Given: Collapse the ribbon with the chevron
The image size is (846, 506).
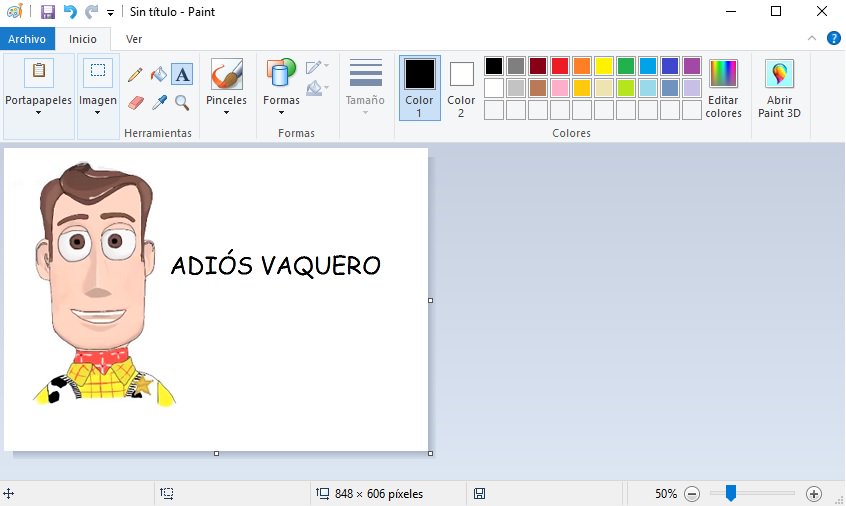Looking at the screenshot, I should click(811, 38).
